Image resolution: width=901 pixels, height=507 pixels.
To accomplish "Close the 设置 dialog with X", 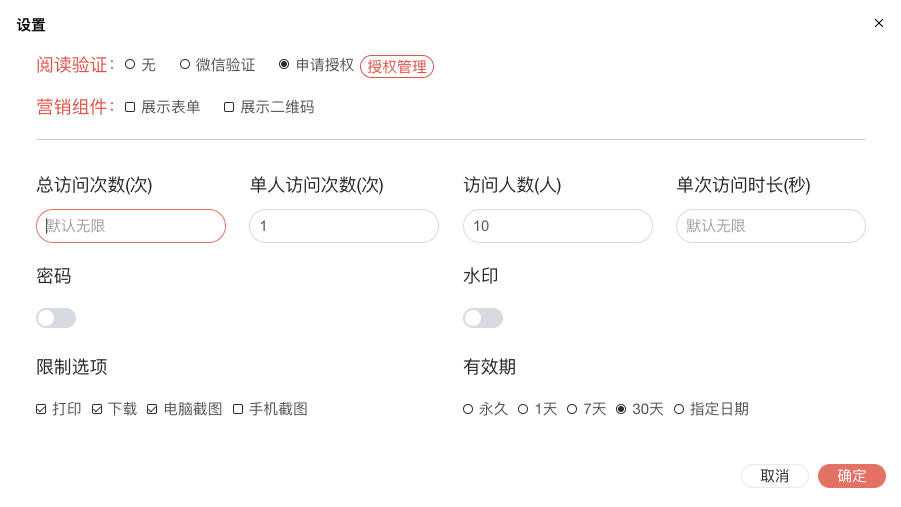I will [879, 23].
